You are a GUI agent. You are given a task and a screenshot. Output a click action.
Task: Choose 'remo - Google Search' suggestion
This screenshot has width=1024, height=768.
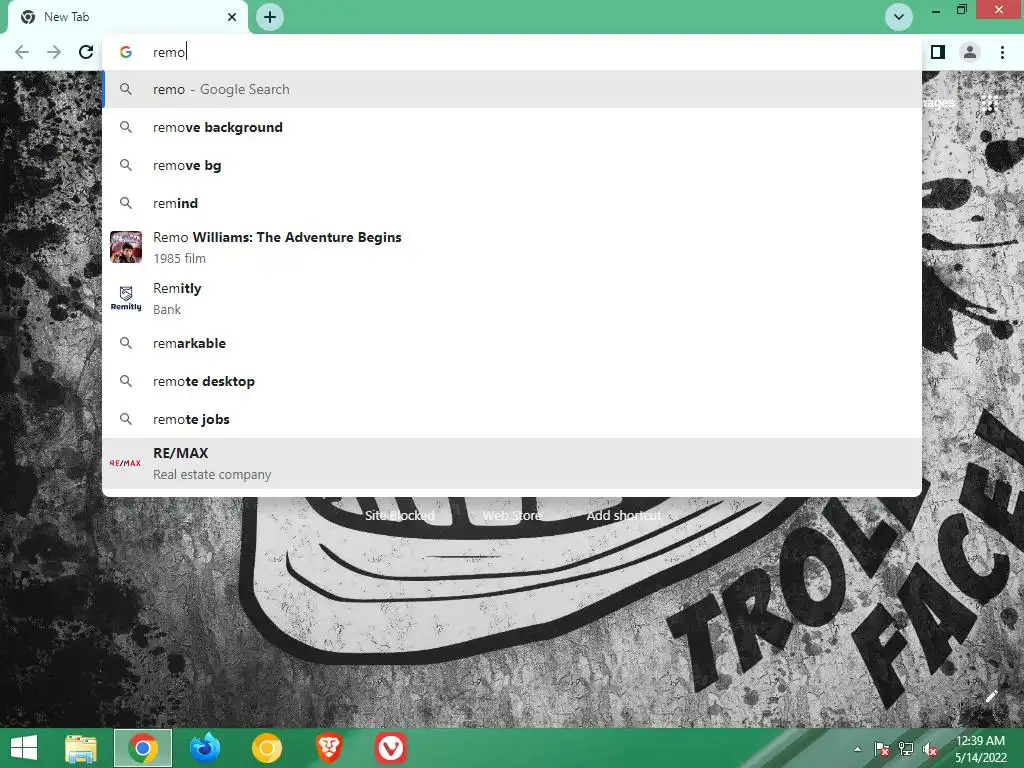pos(512,89)
